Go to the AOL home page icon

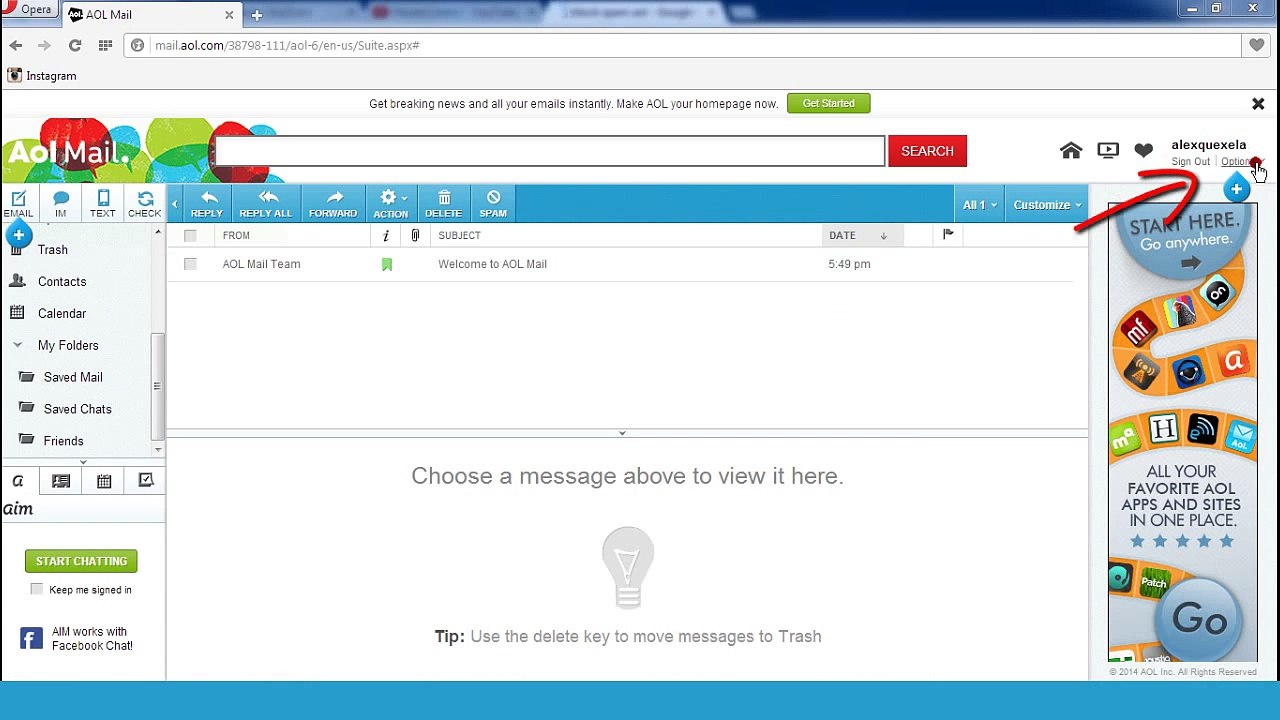1071,150
